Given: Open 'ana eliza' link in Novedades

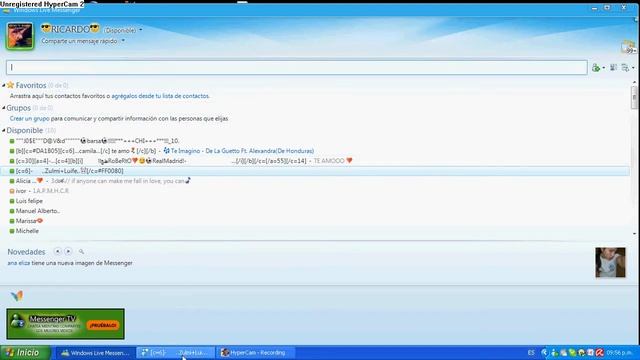Looking at the screenshot, I should pos(19,263).
